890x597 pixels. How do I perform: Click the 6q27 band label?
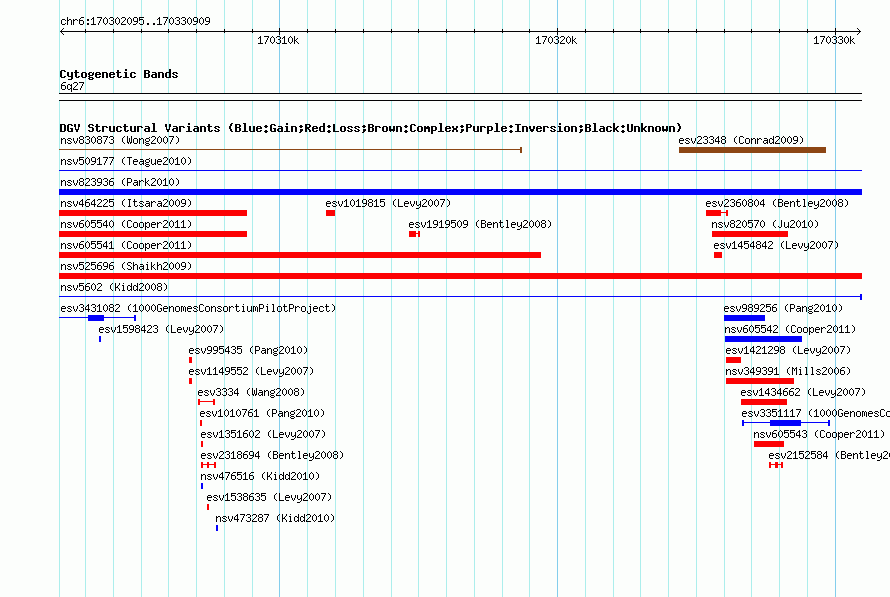tap(72, 86)
